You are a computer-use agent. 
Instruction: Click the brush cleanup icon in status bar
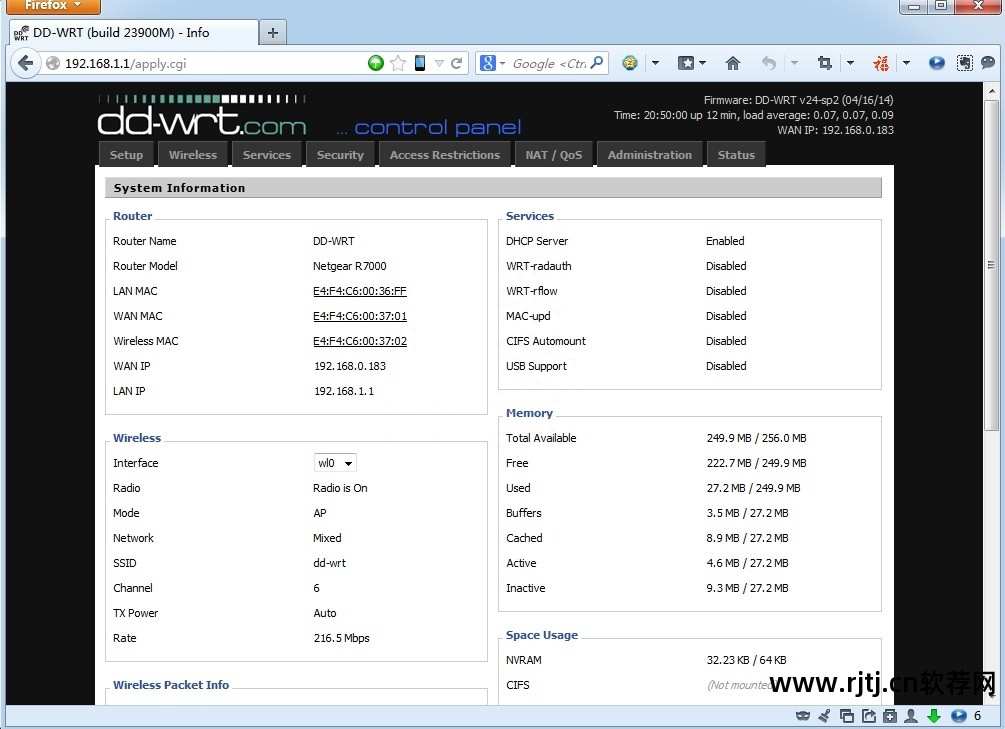[824, 716]
